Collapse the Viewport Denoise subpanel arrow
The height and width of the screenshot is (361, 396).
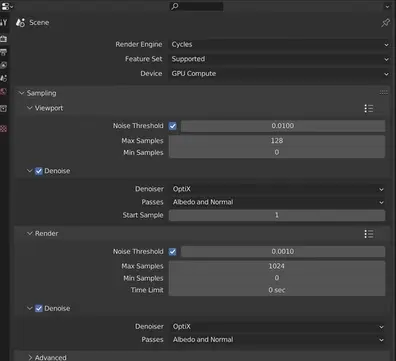click(x=30, y=171)
